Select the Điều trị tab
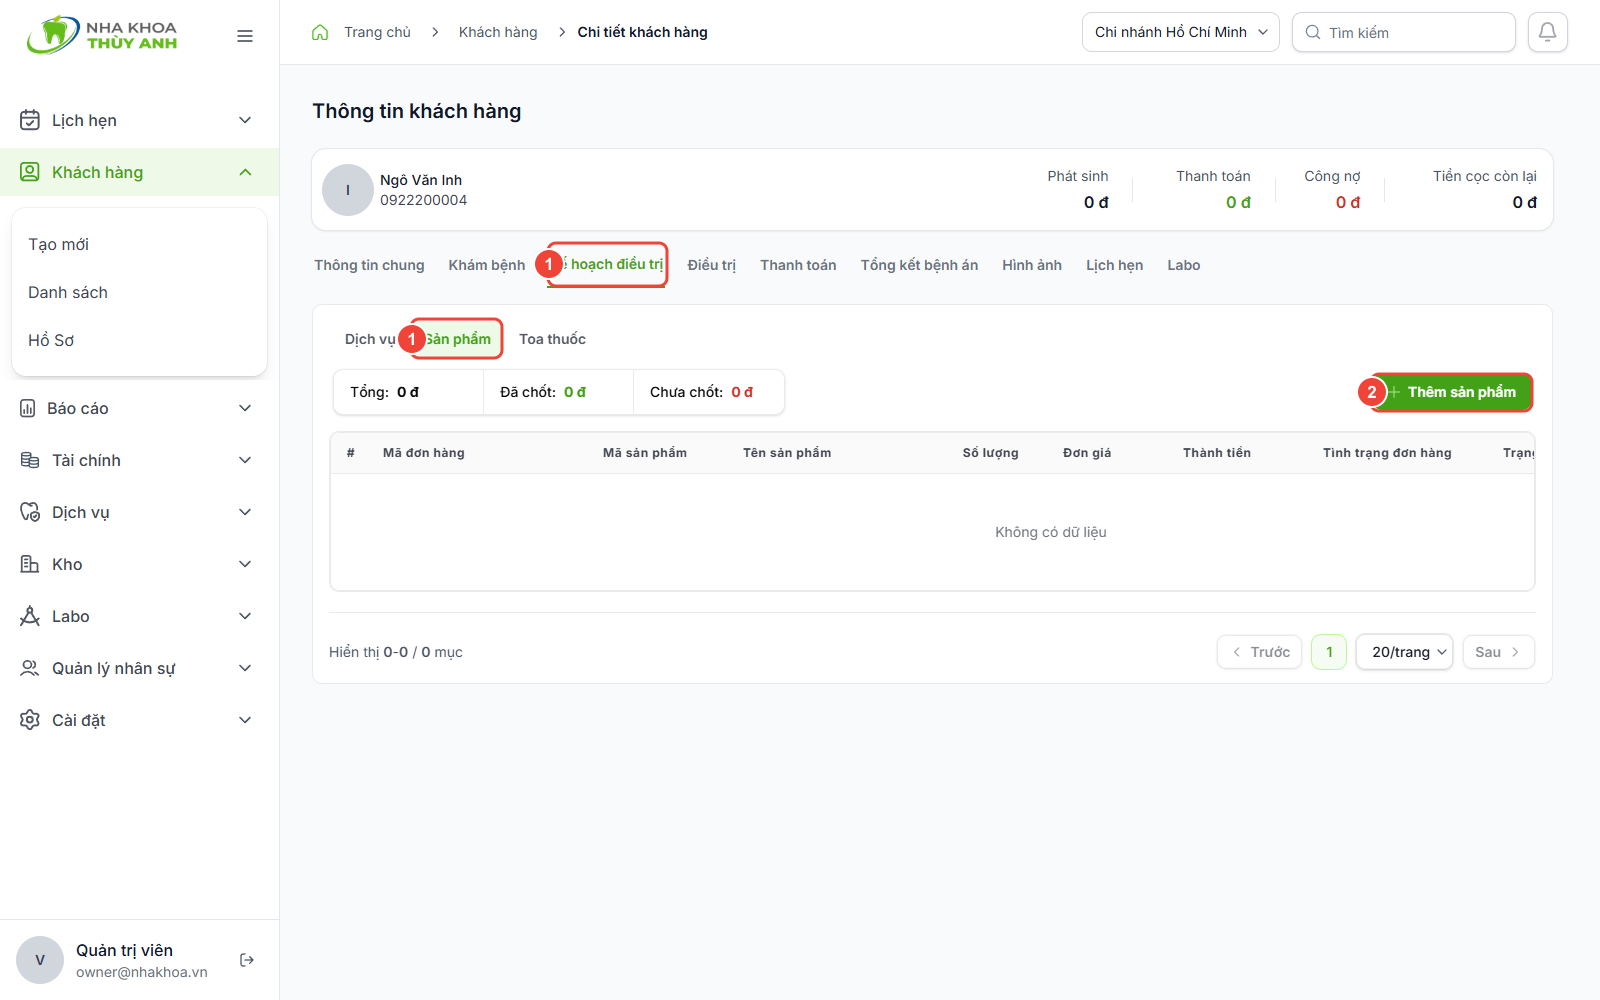 point(711,265)
